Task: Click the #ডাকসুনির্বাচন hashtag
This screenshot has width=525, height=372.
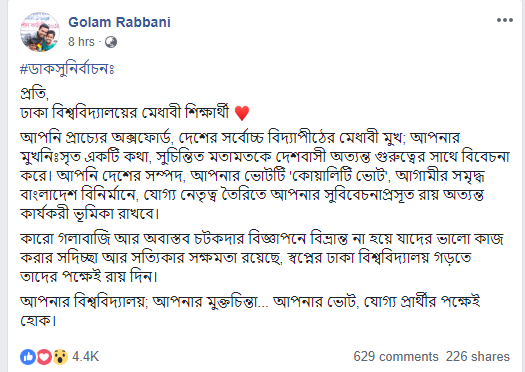Action: click(67, 69)
